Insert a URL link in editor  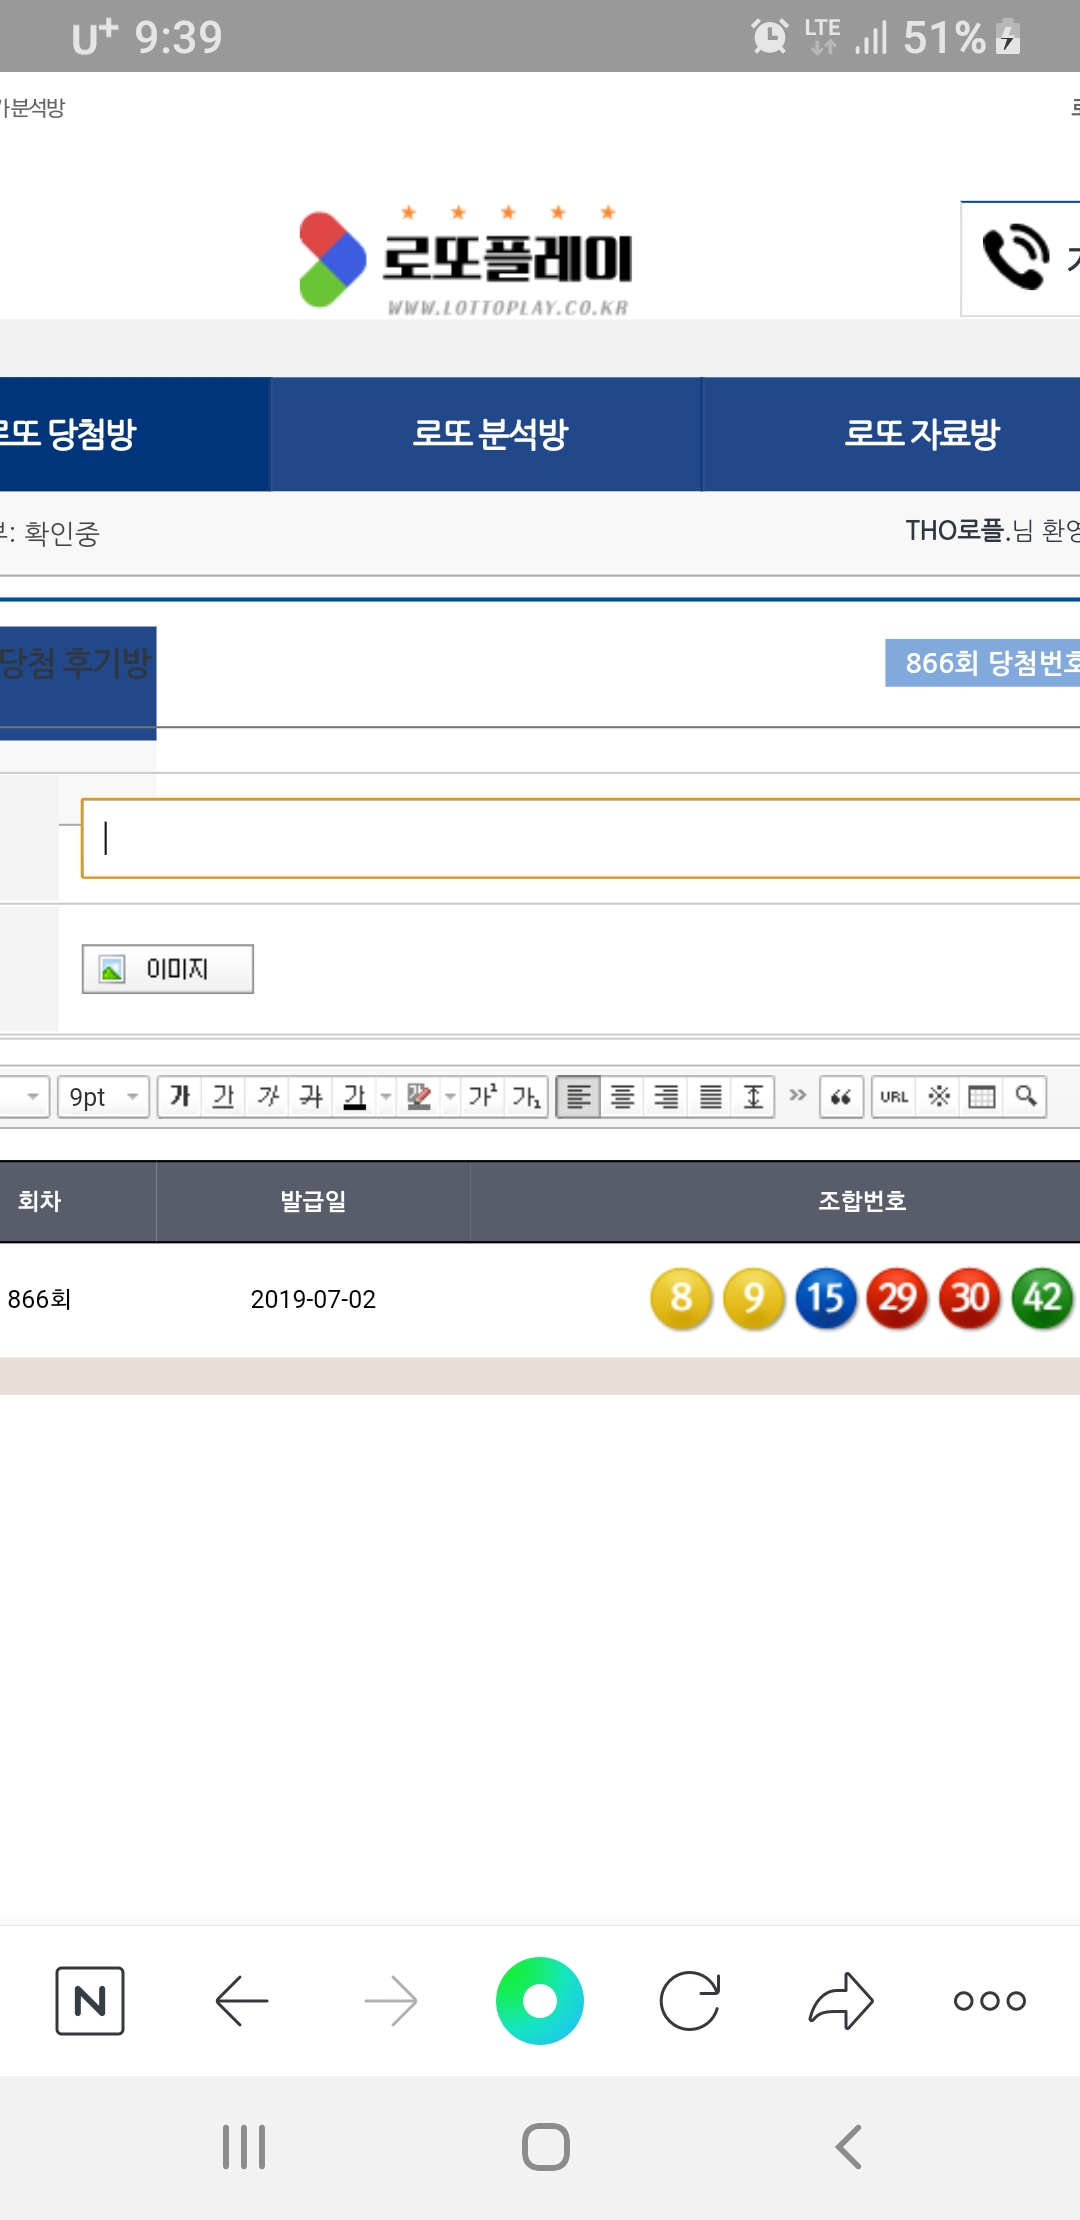[894, 1097]
